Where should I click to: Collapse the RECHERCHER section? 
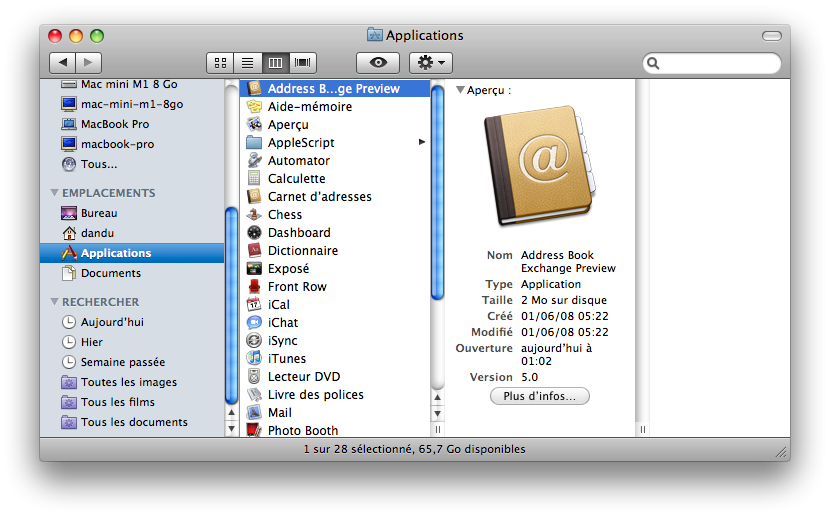click(x=54, y=302)
